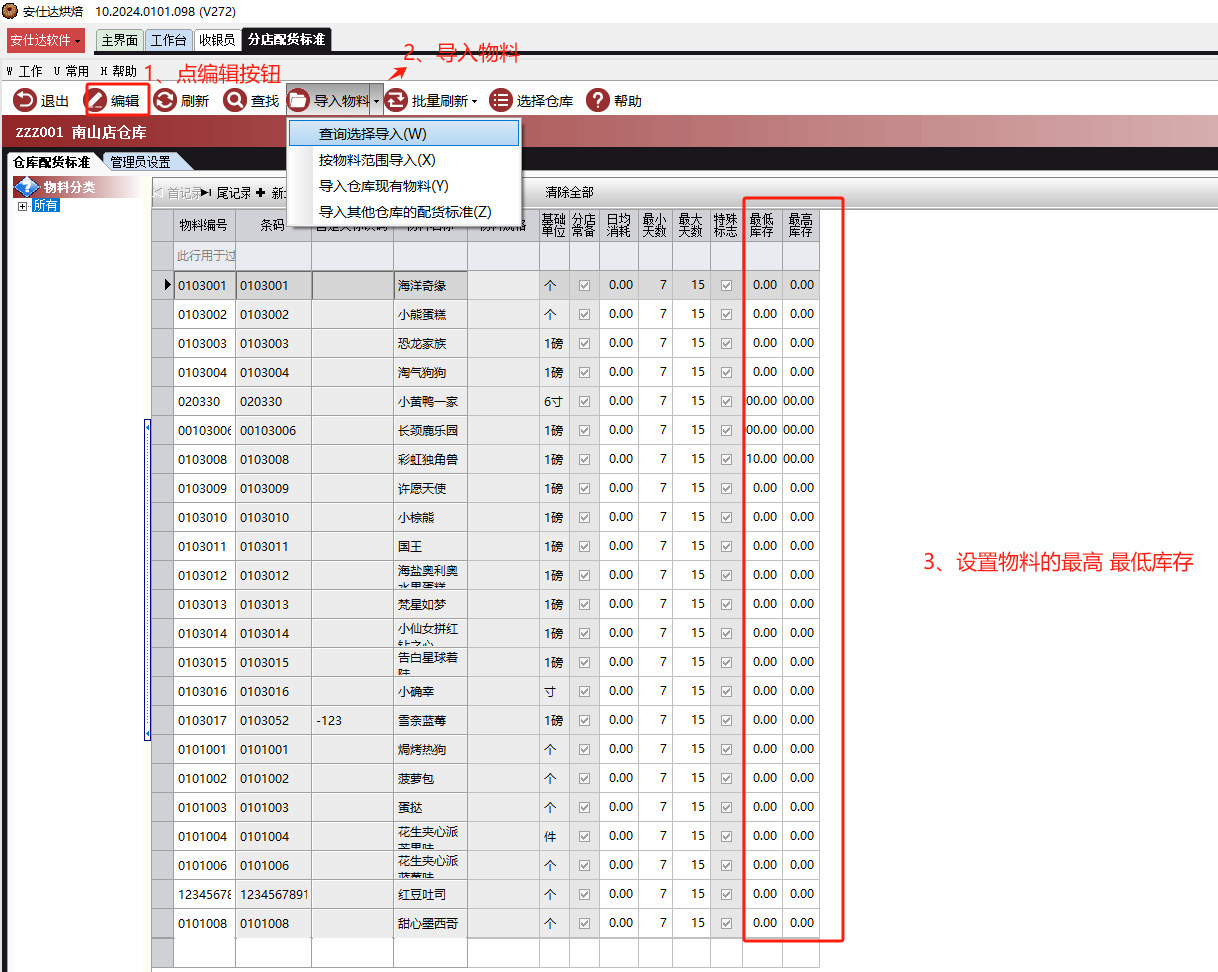Screen dimensions: 1218x972
Task: Switch to the 收银员 tab
Action: pos(217,40)
